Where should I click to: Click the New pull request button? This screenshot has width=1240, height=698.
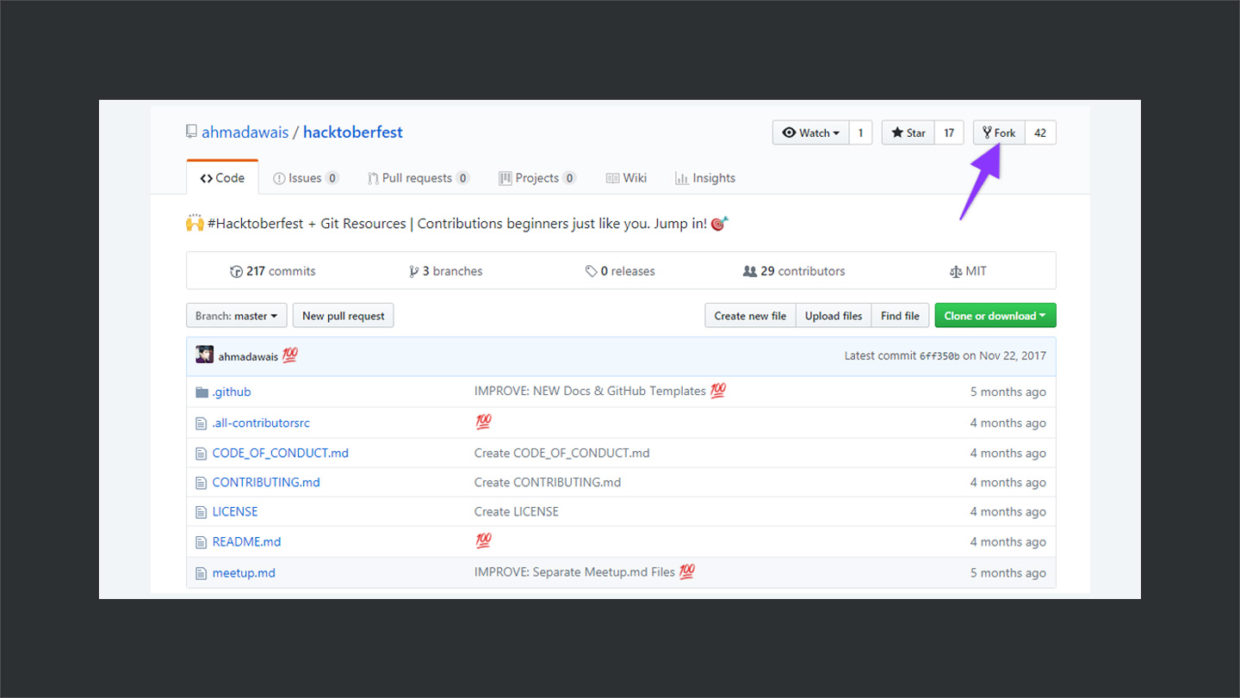[343, 315]
